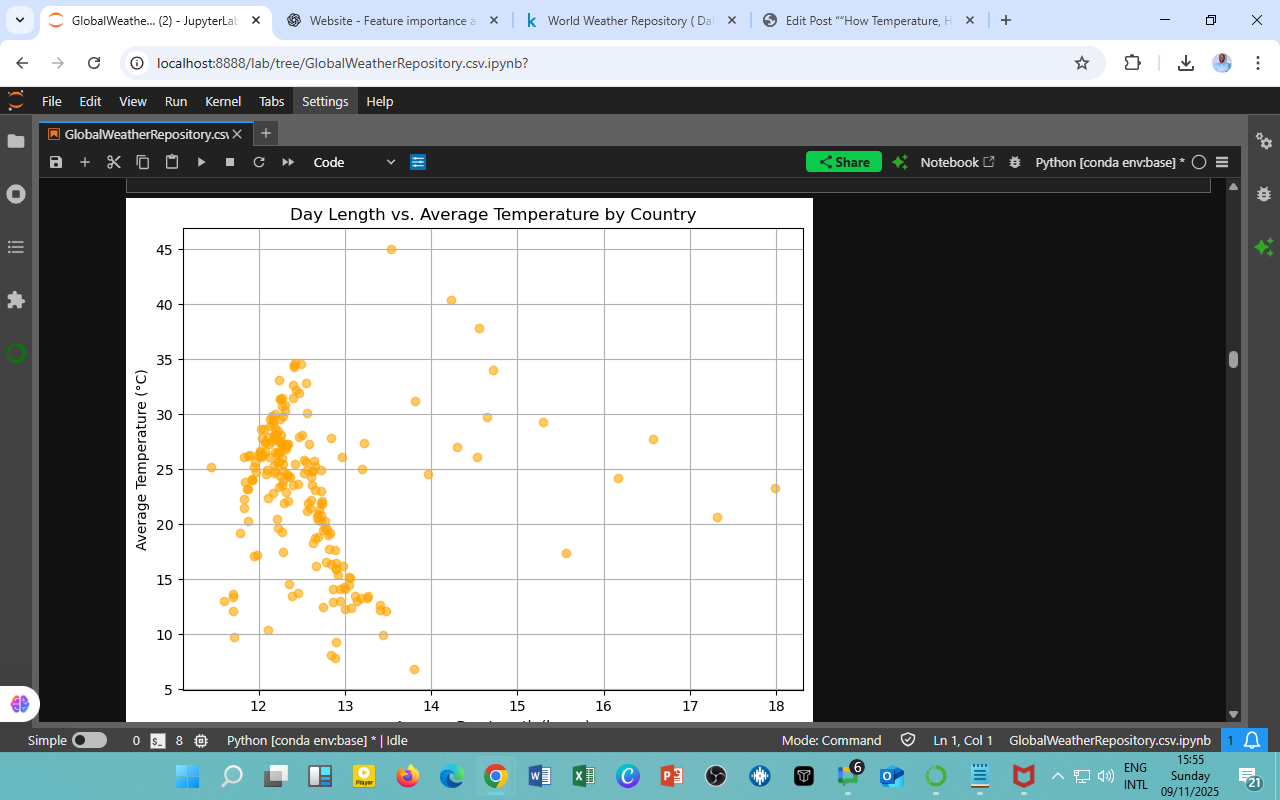1280x800 pixels.
Task: Enable the debugger bug icon in toolbar
Action: (x=1015, y=162)
